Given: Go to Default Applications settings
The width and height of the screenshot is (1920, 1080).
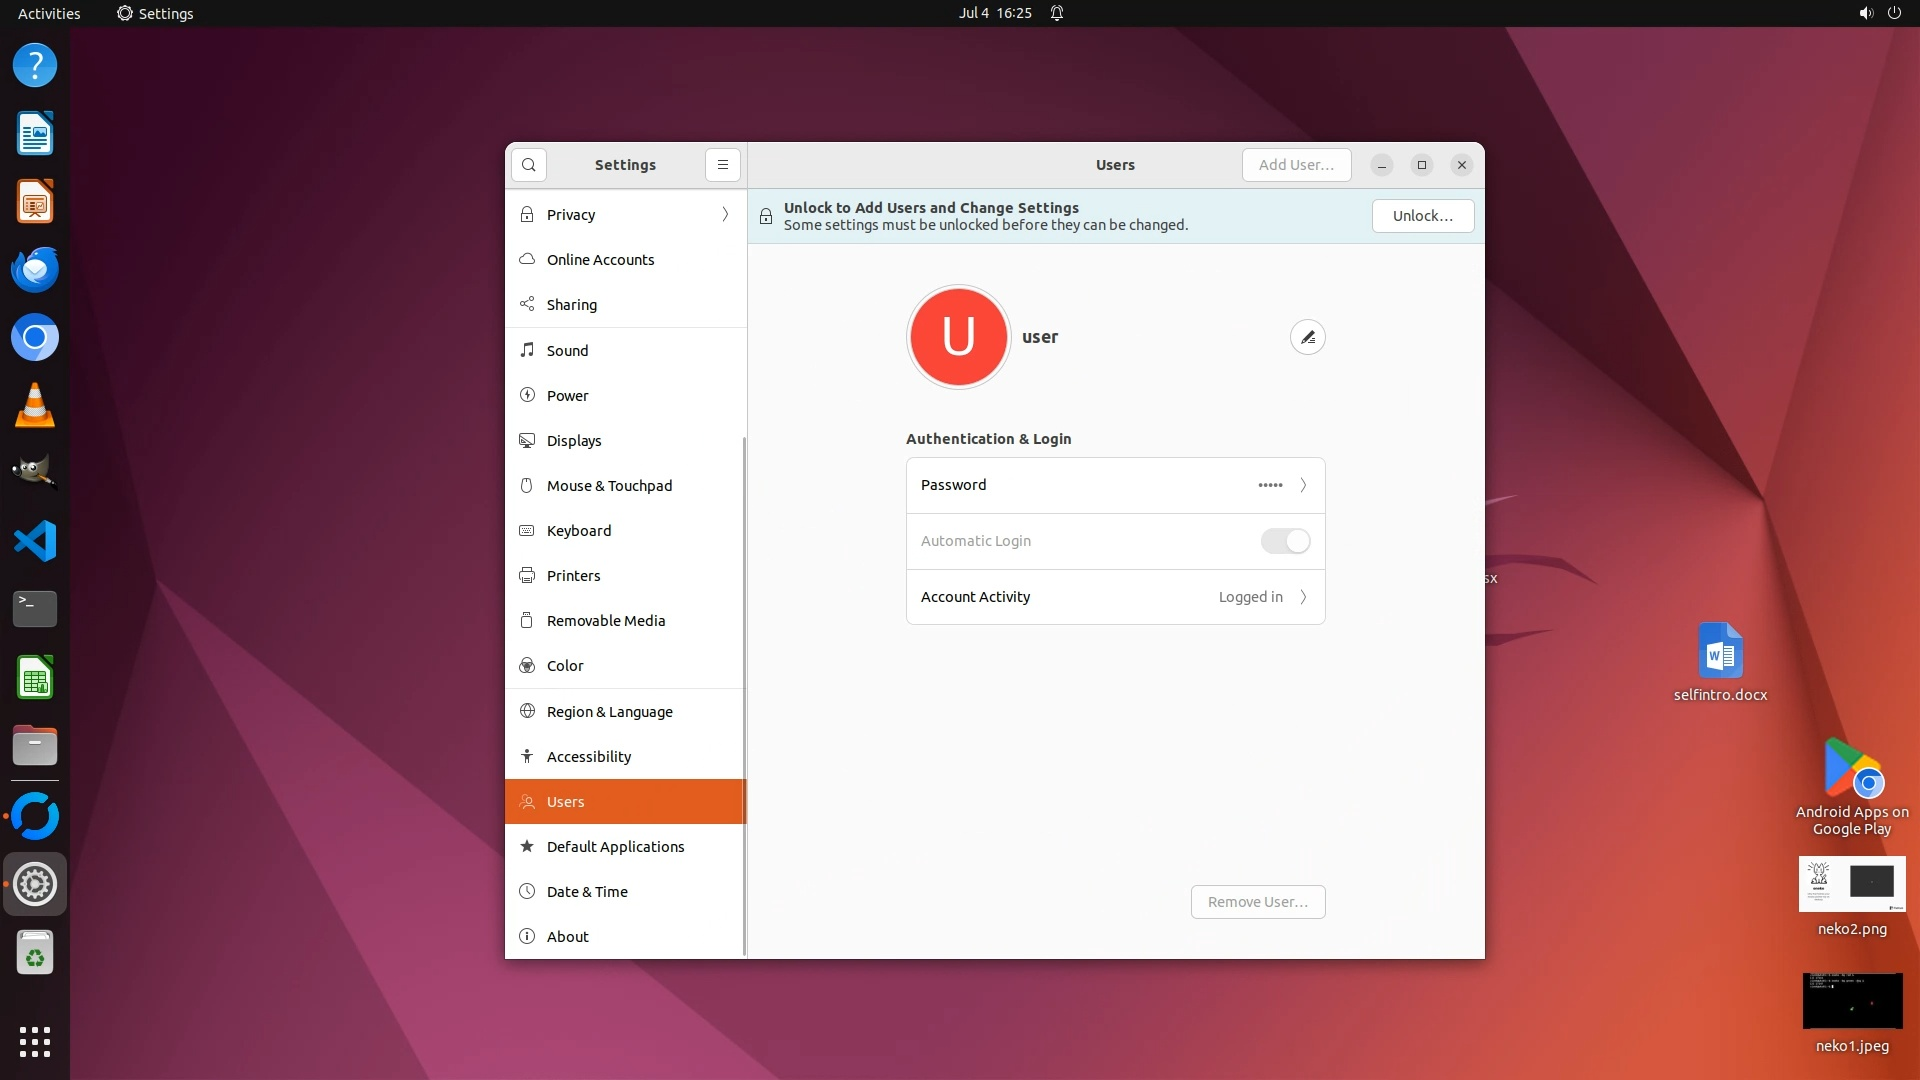Looking at the screenshot, I should [615, 847].
